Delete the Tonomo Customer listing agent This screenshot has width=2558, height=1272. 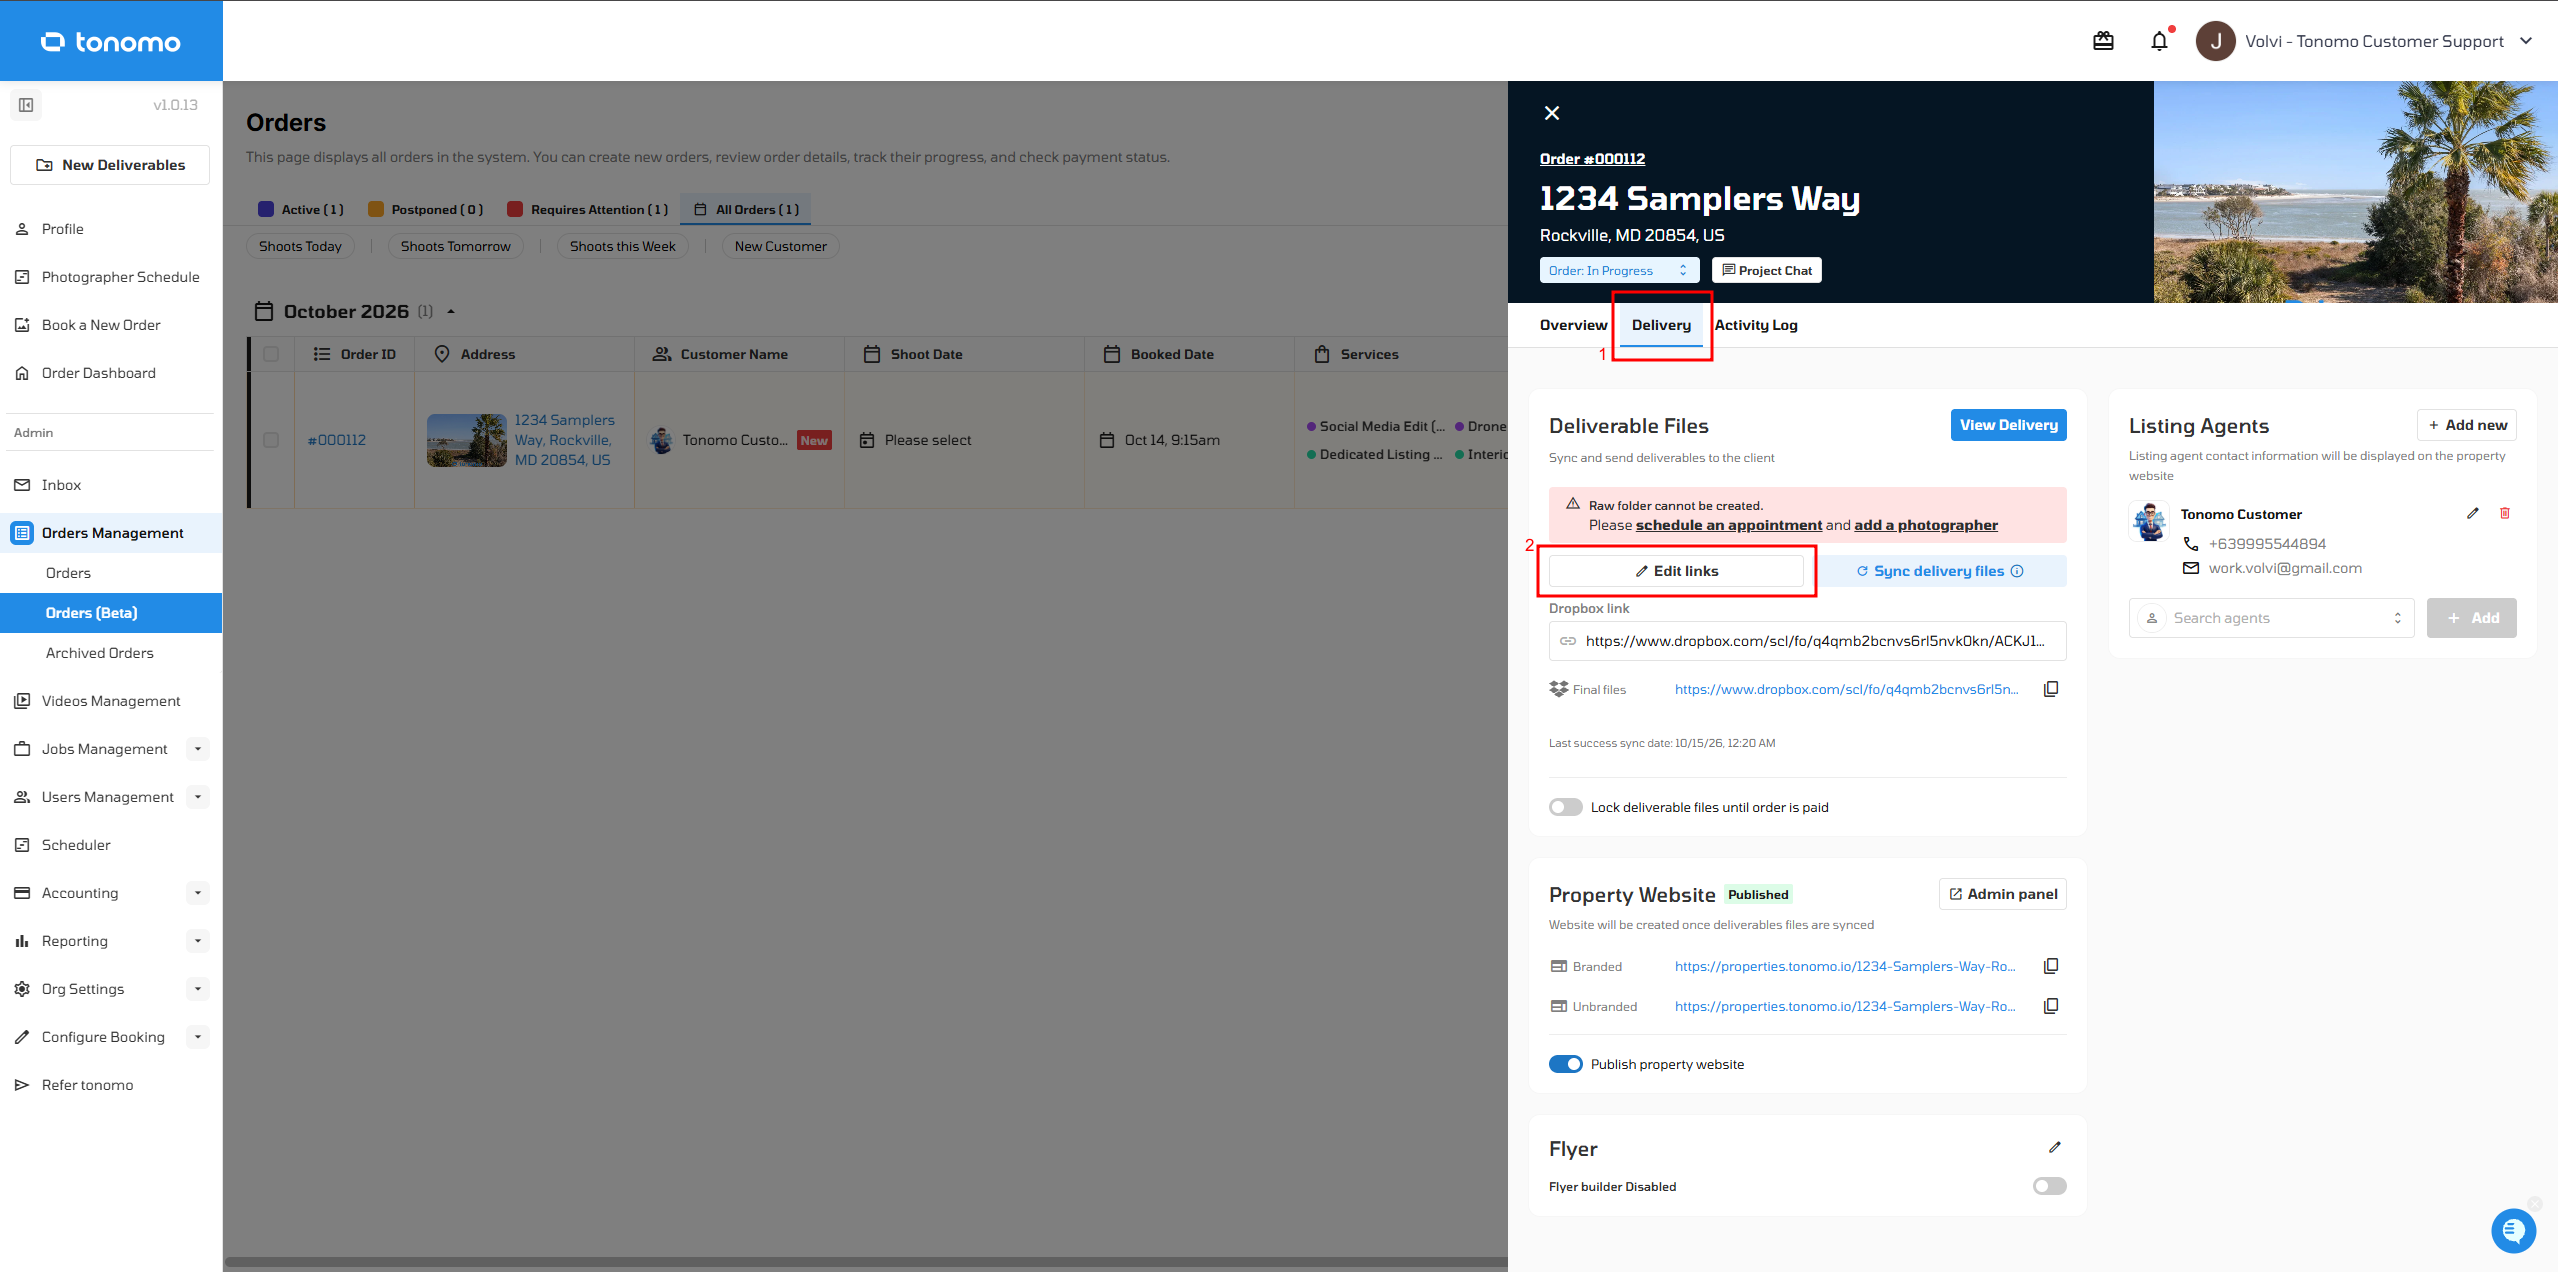(2505, 513)
